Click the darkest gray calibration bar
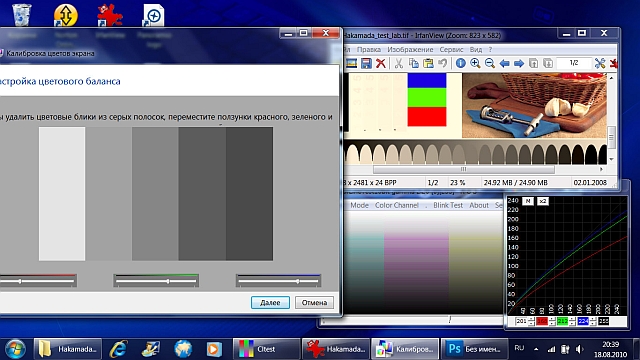 [x=249, y=194]
